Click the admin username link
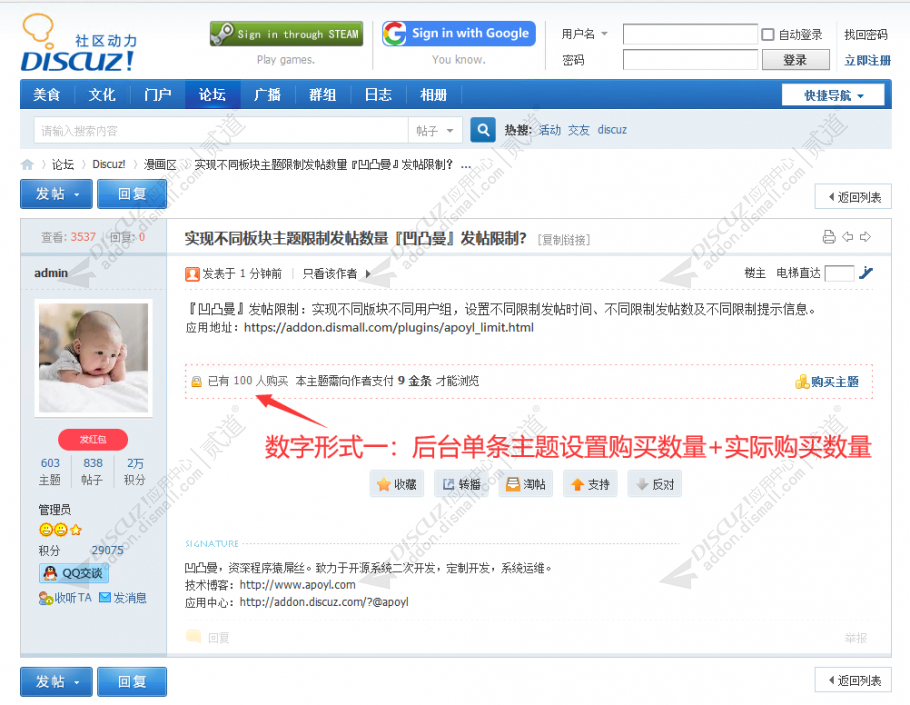 pyautogui.click(x=51, y=273)
